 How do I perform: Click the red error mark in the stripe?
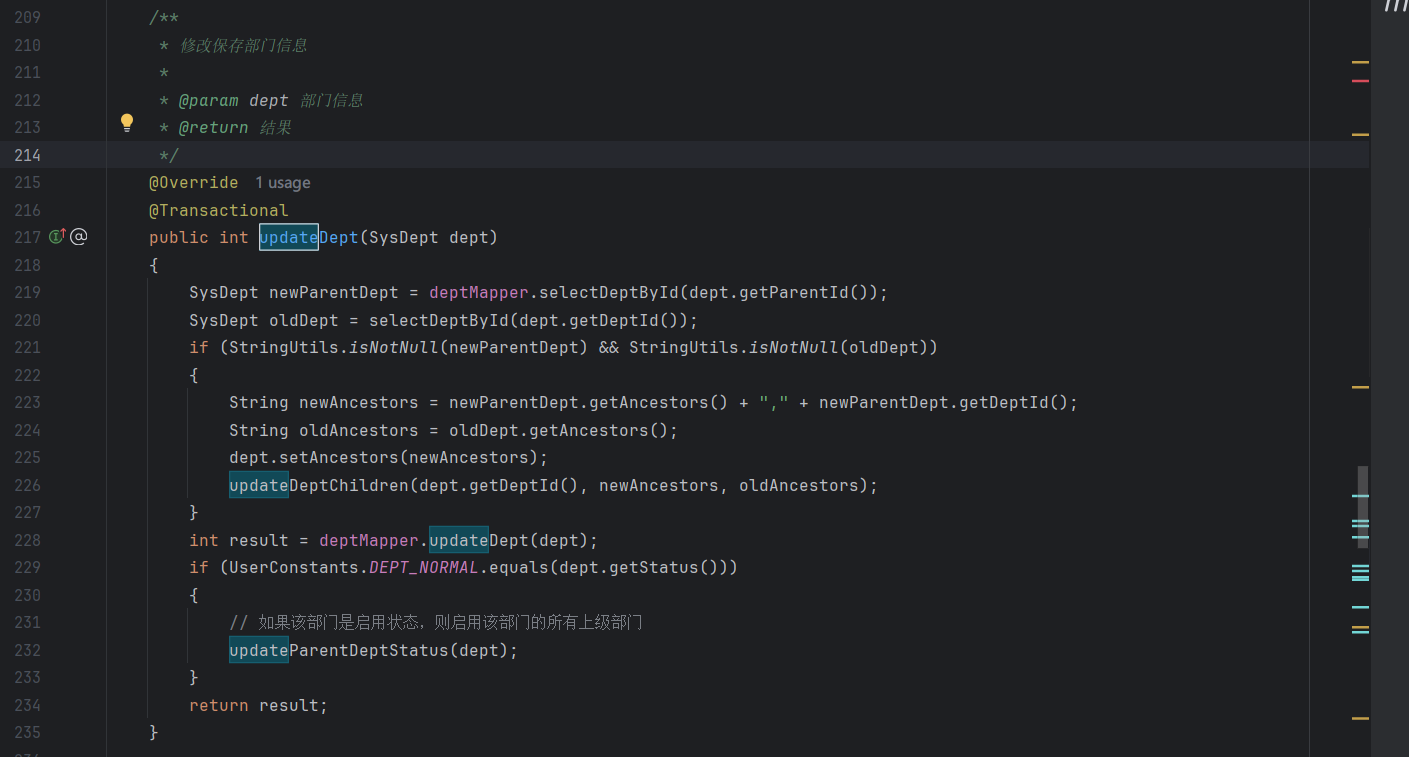tap(1360, 81)
